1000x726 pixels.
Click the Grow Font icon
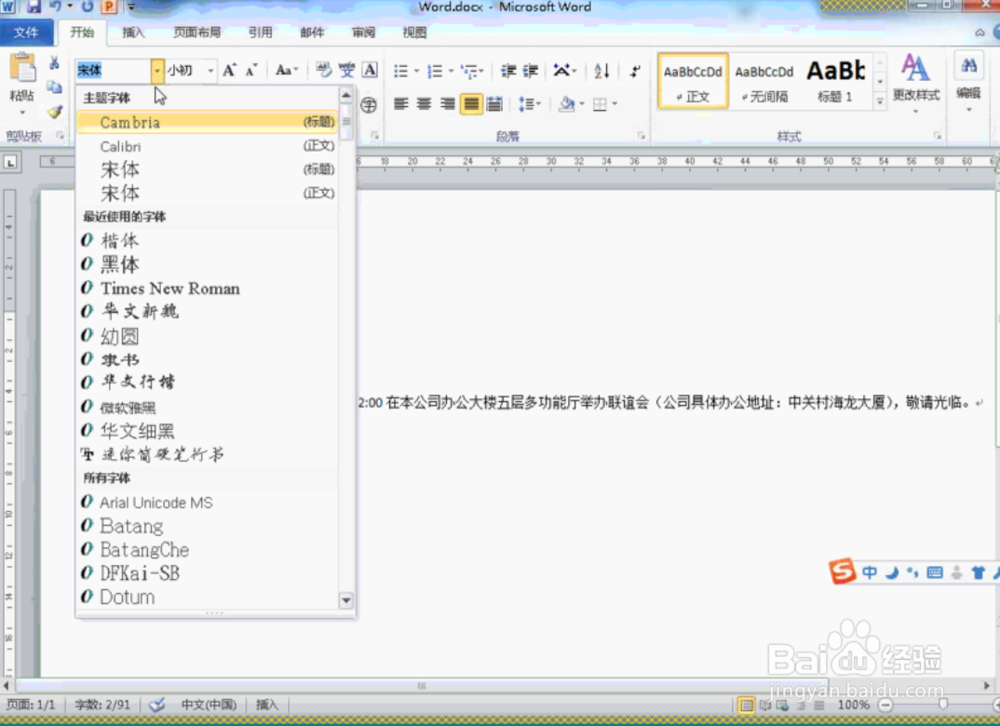pos(227,70)
